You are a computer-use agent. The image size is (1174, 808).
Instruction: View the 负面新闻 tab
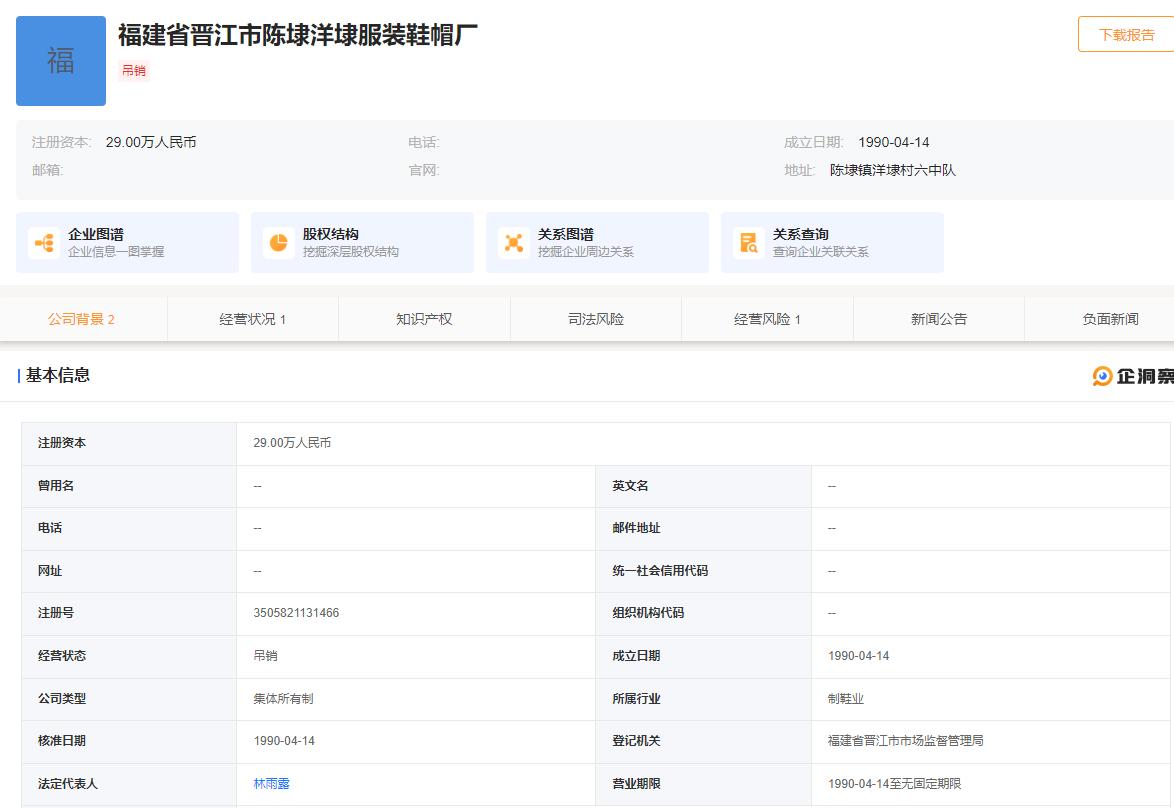coord(1109,318)
